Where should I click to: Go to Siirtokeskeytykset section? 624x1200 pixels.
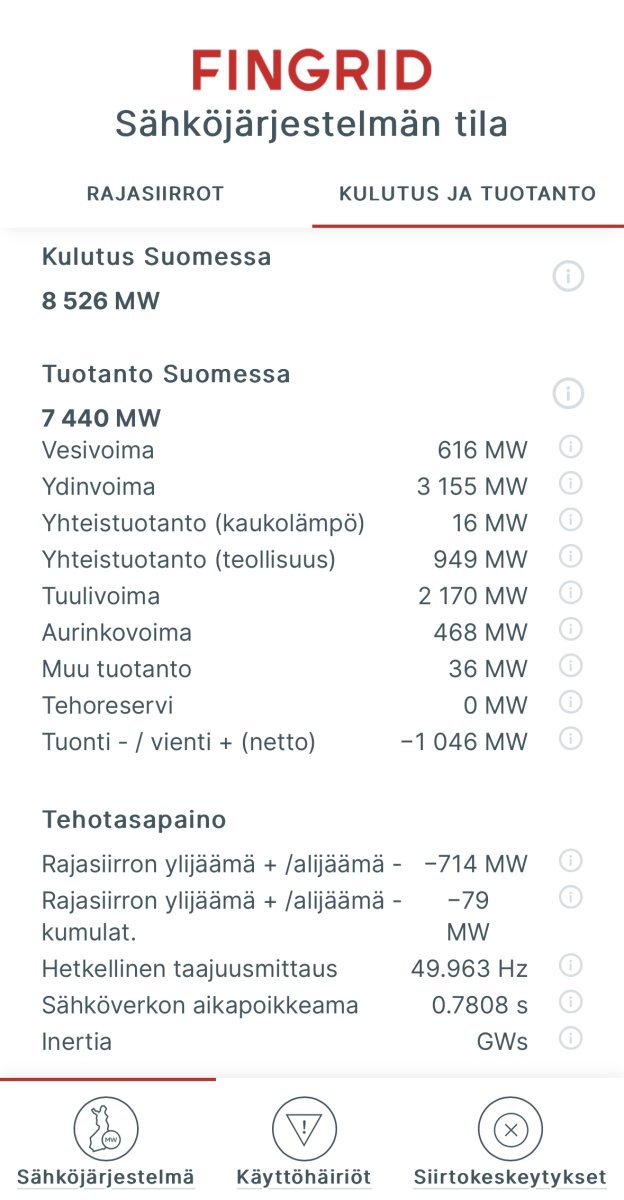[x=510, y=1132]
